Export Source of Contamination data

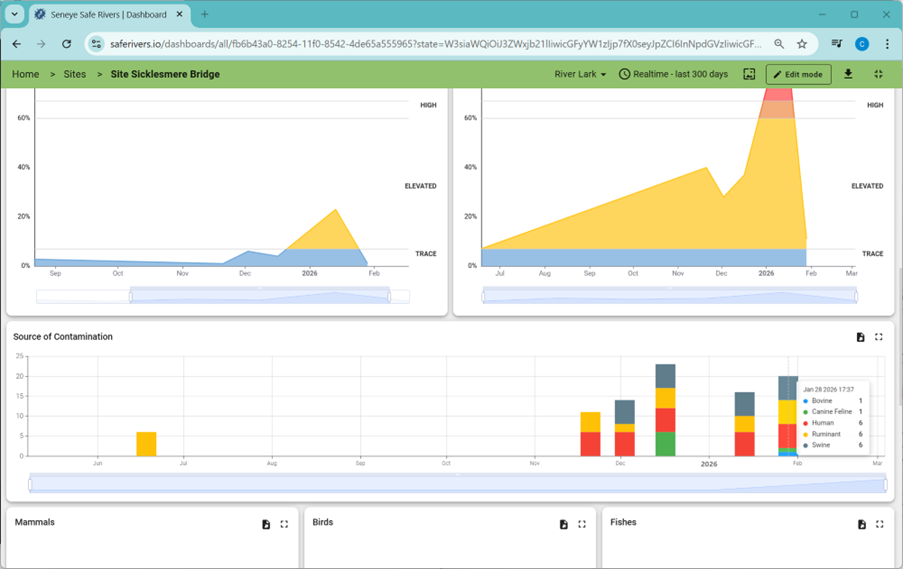tap(860, 337)
